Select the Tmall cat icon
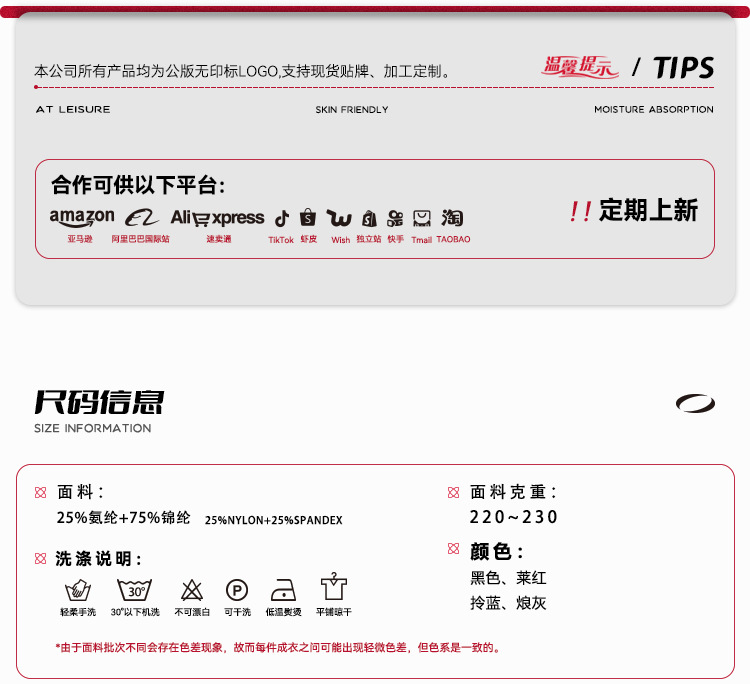750x684 pixels. pos(422,219)
